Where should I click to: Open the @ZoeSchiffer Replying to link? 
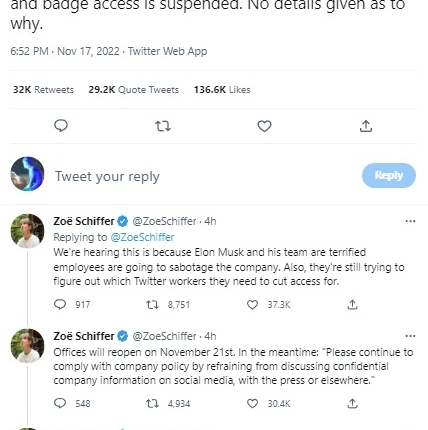pos(142,237)
